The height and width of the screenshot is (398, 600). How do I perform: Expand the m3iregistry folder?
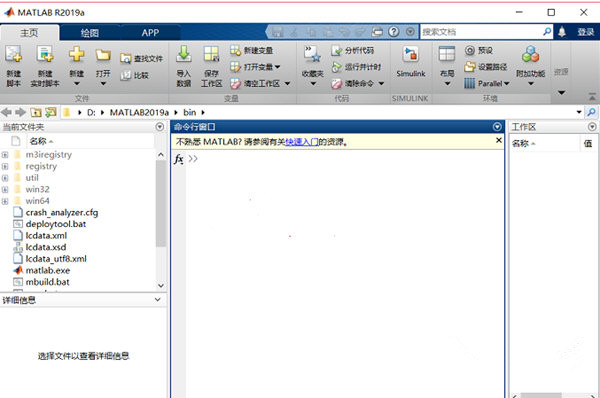5,155
